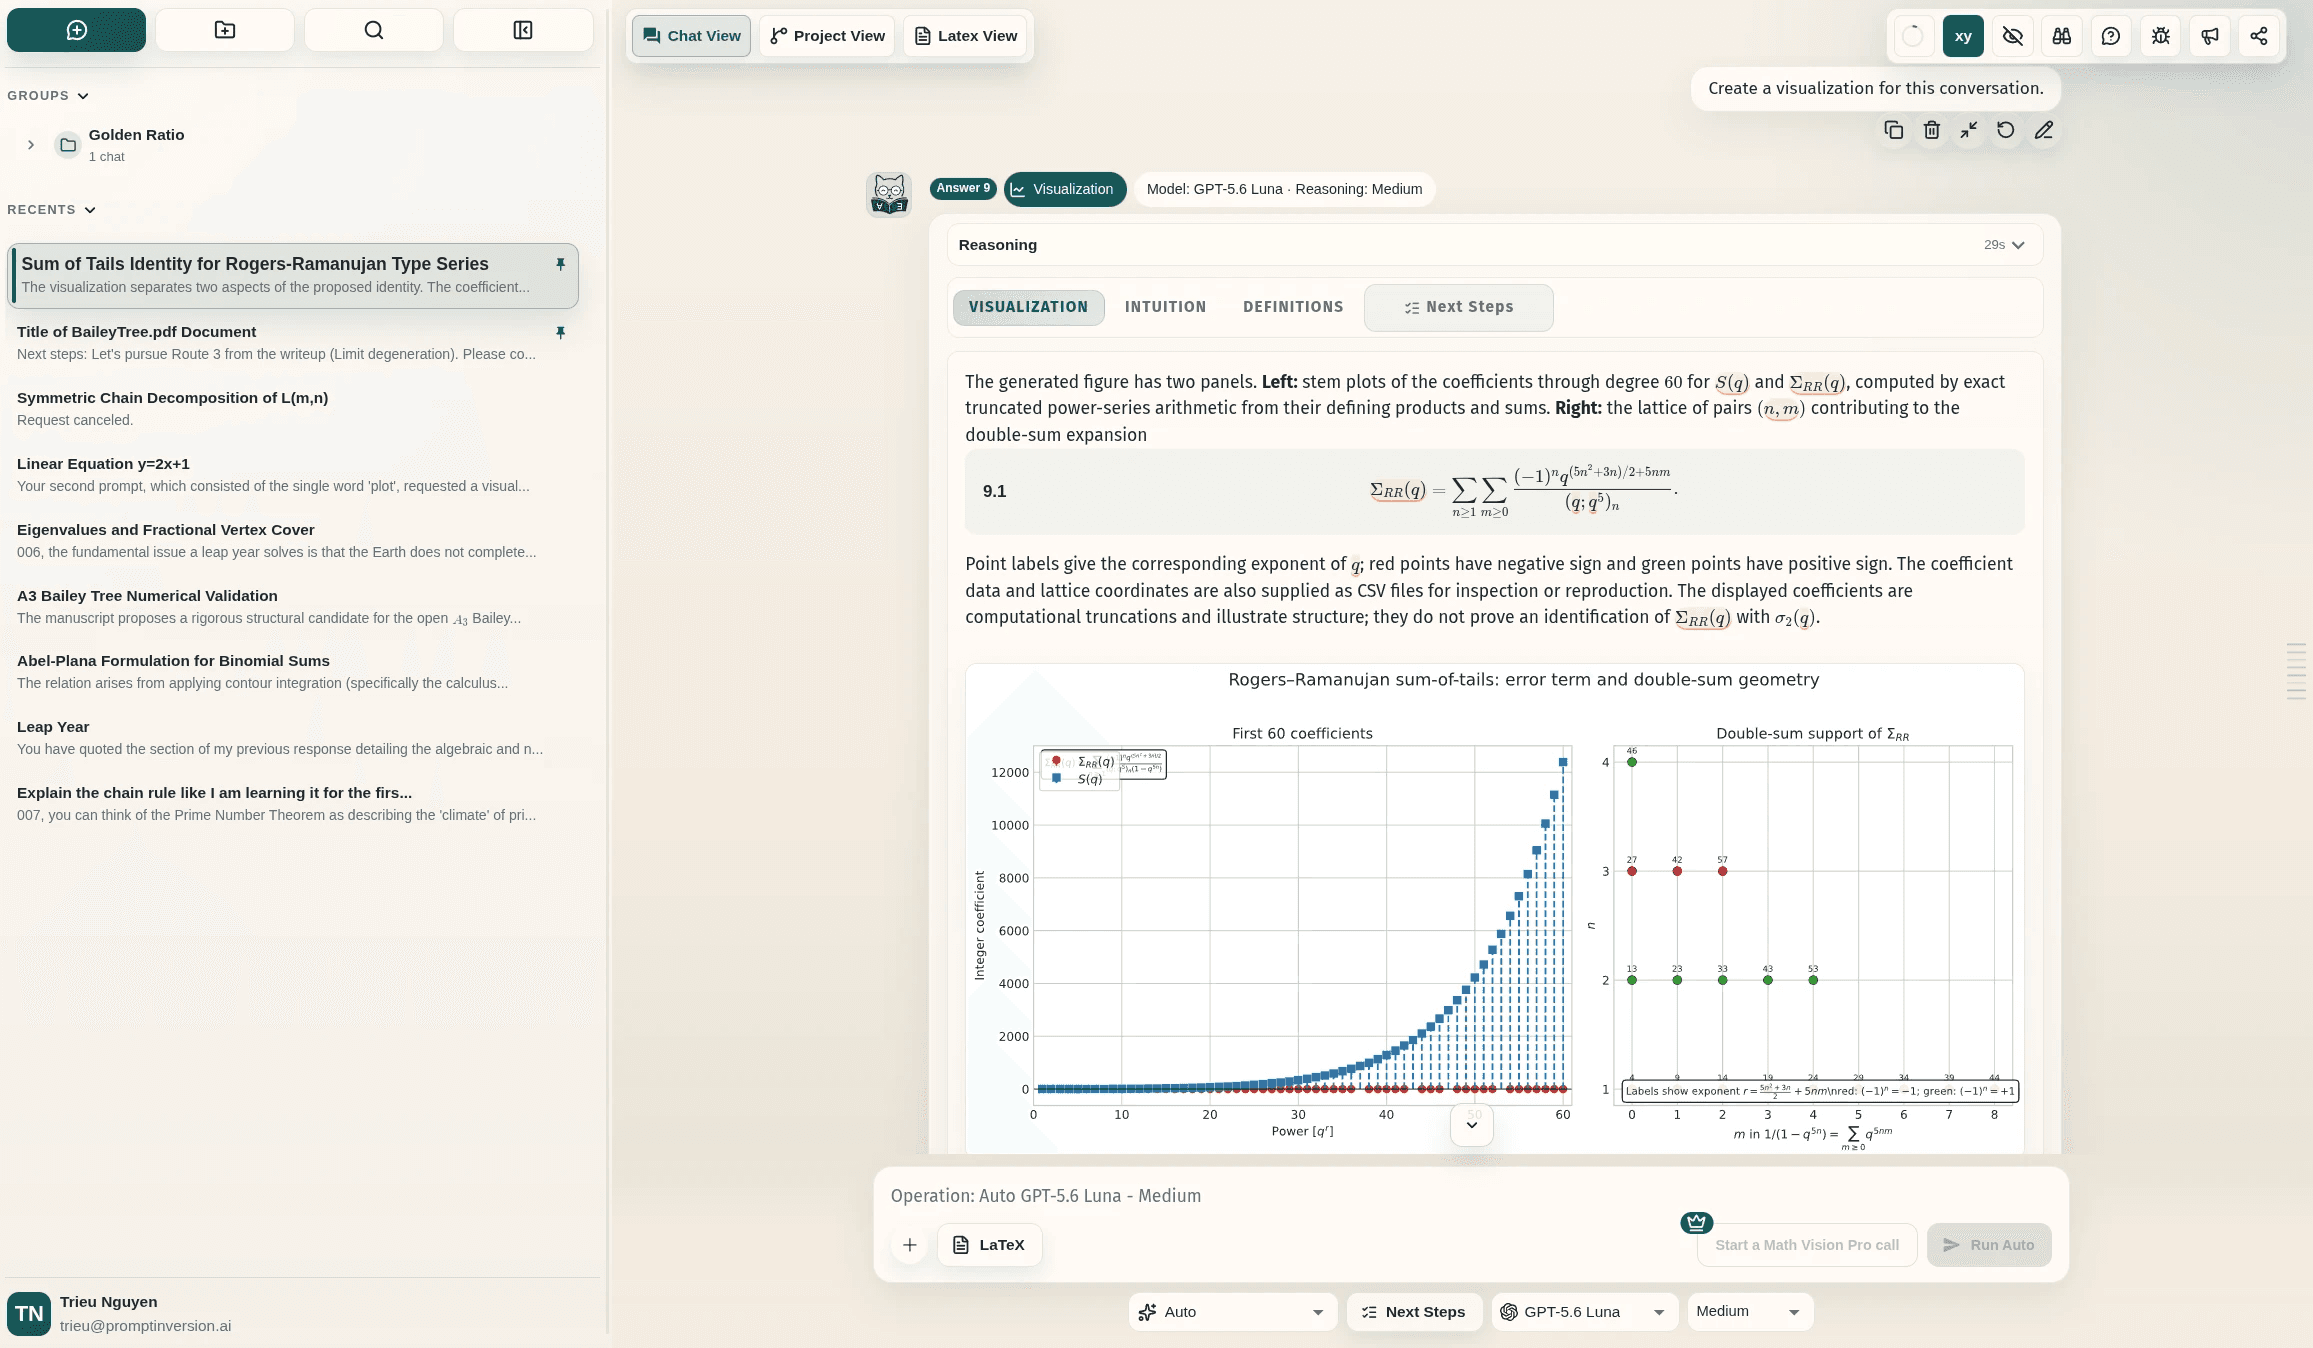Delete the user prompt with trash icon

[1932, 130]
